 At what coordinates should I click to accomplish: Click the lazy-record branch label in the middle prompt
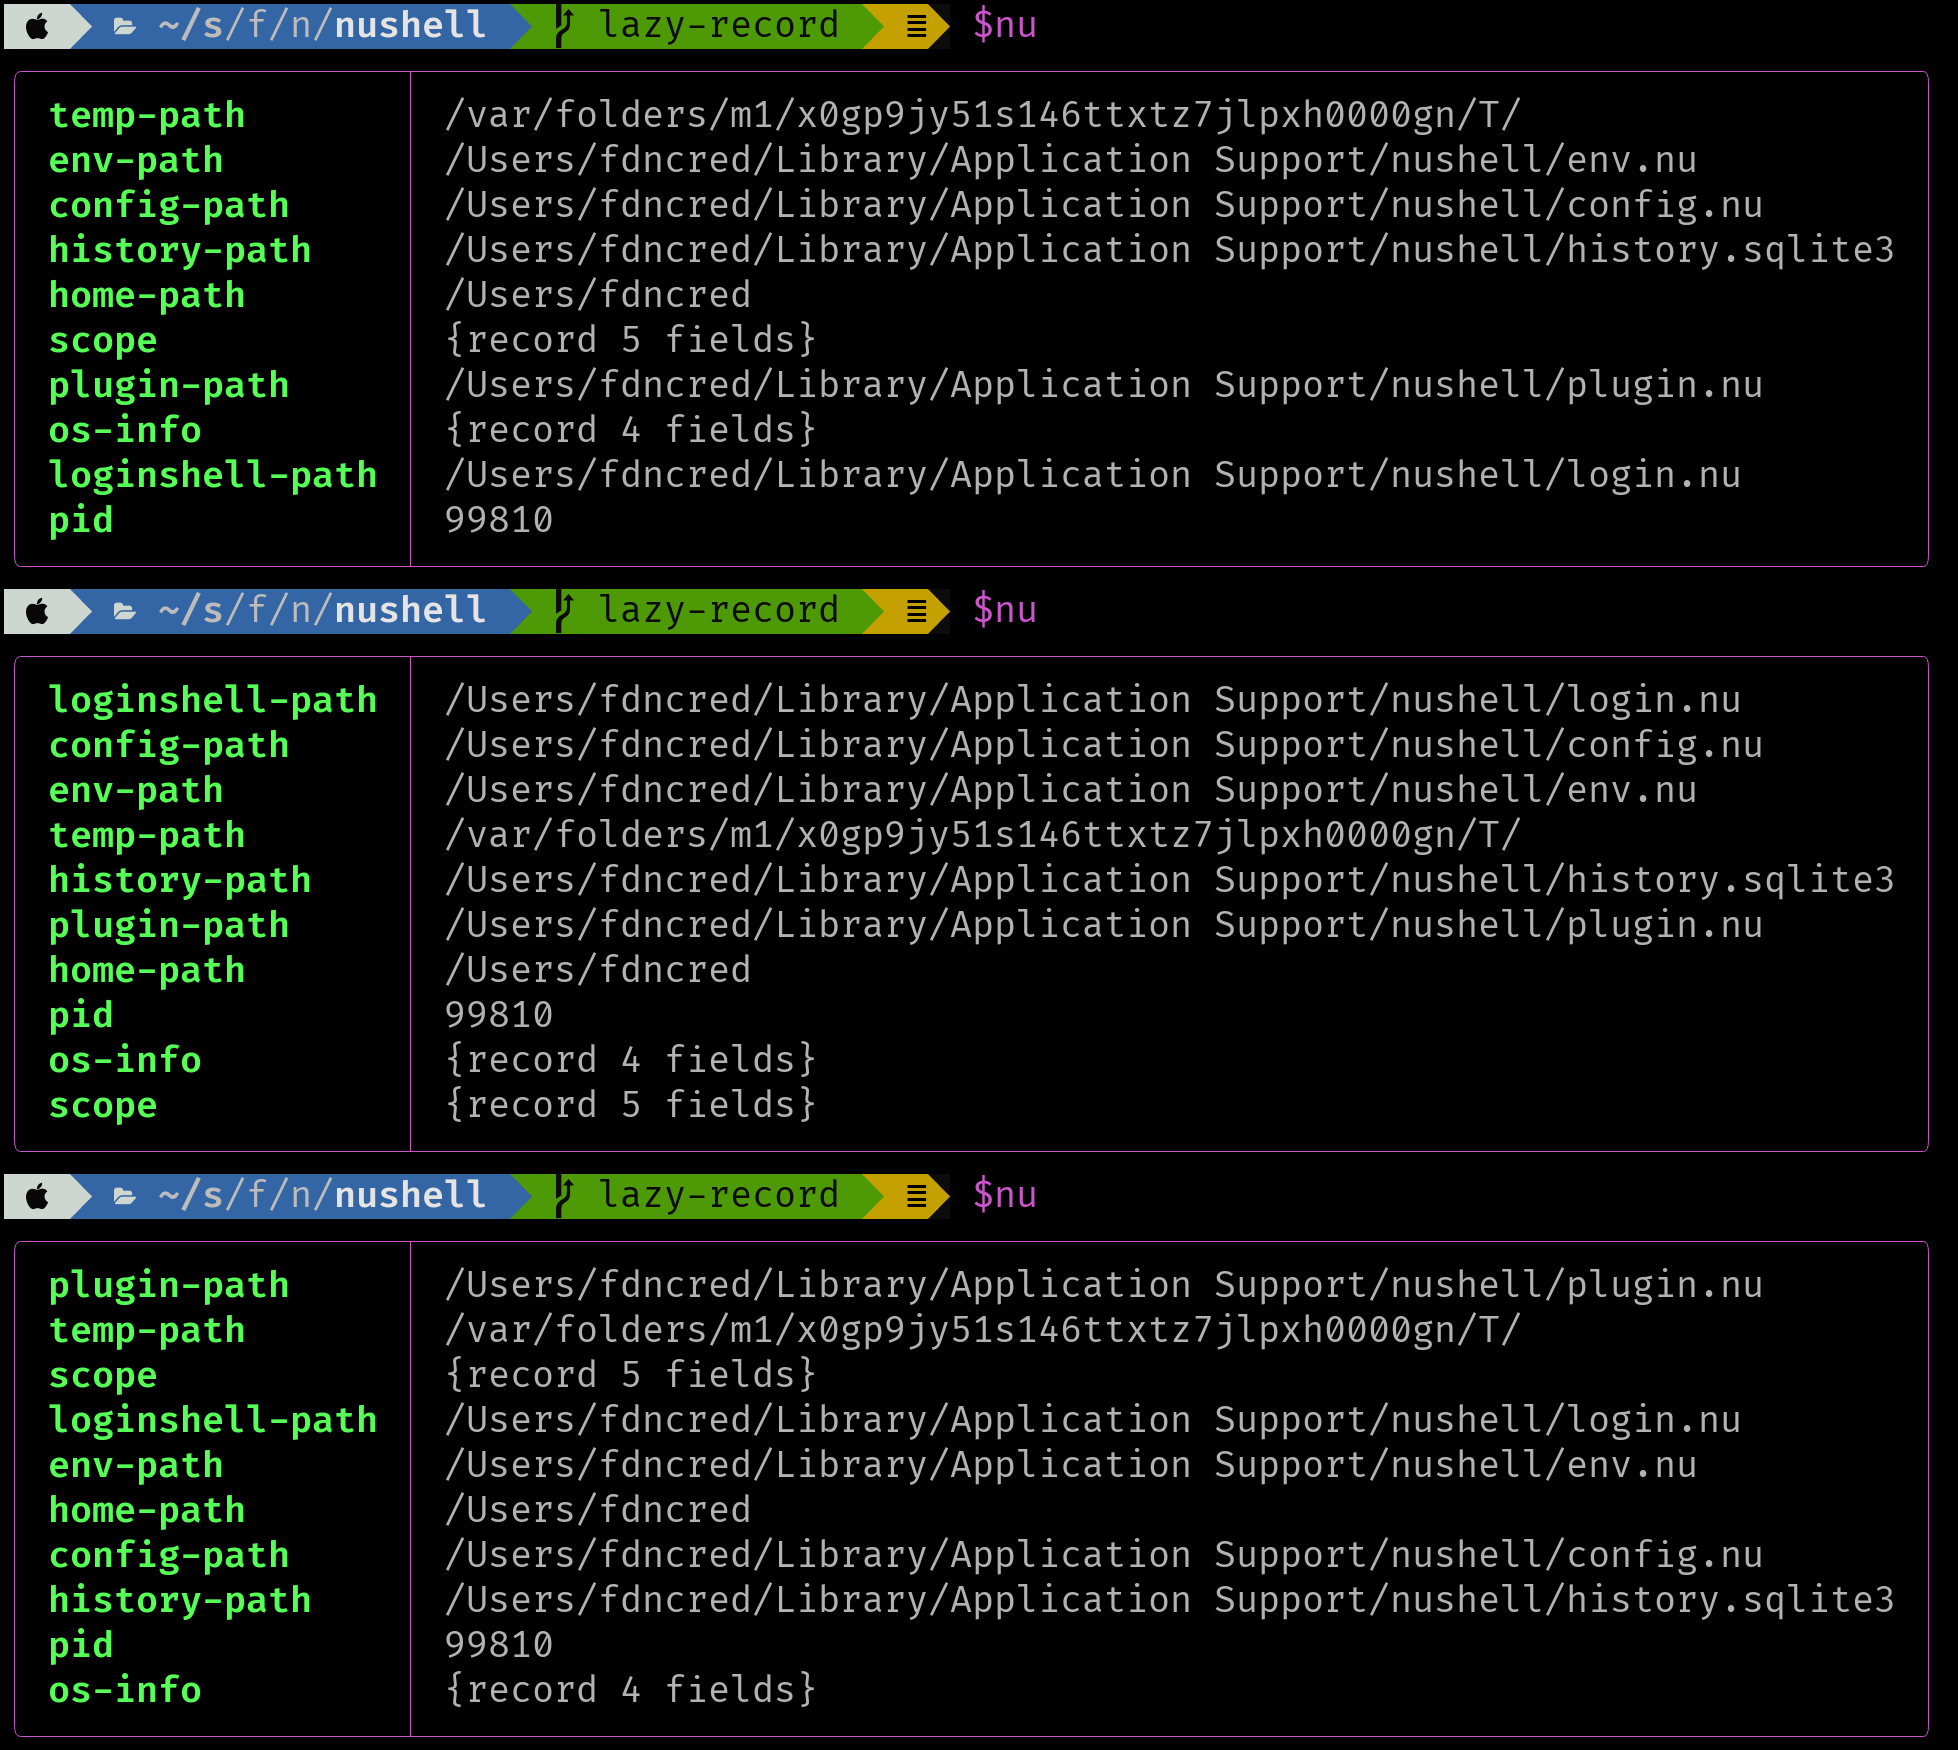(x=718, y=610)
